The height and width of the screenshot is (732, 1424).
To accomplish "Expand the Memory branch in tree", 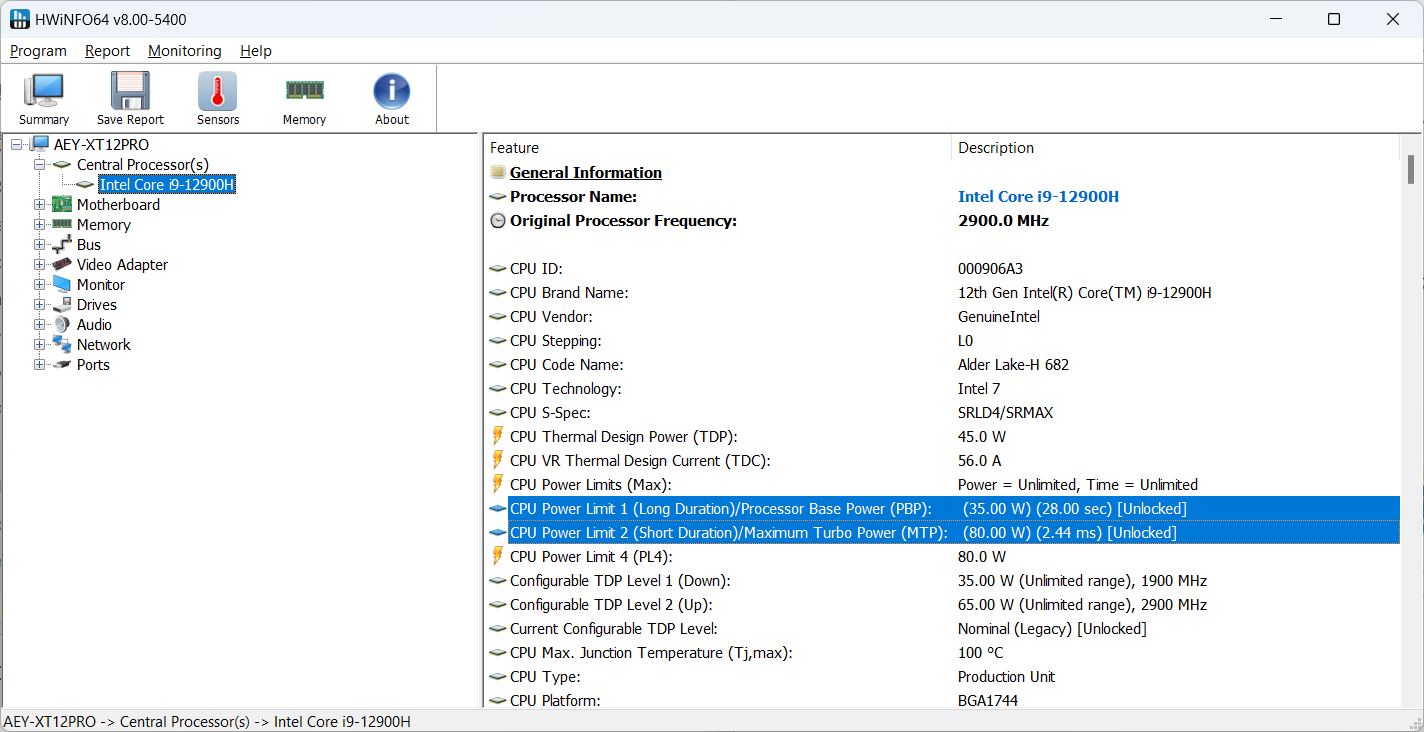I will coord(39,225).
